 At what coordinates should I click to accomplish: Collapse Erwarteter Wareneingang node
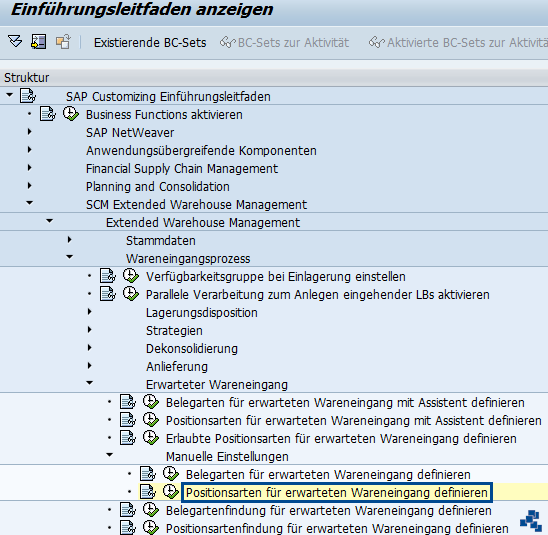pyautogui.click(x=89, y=383)
